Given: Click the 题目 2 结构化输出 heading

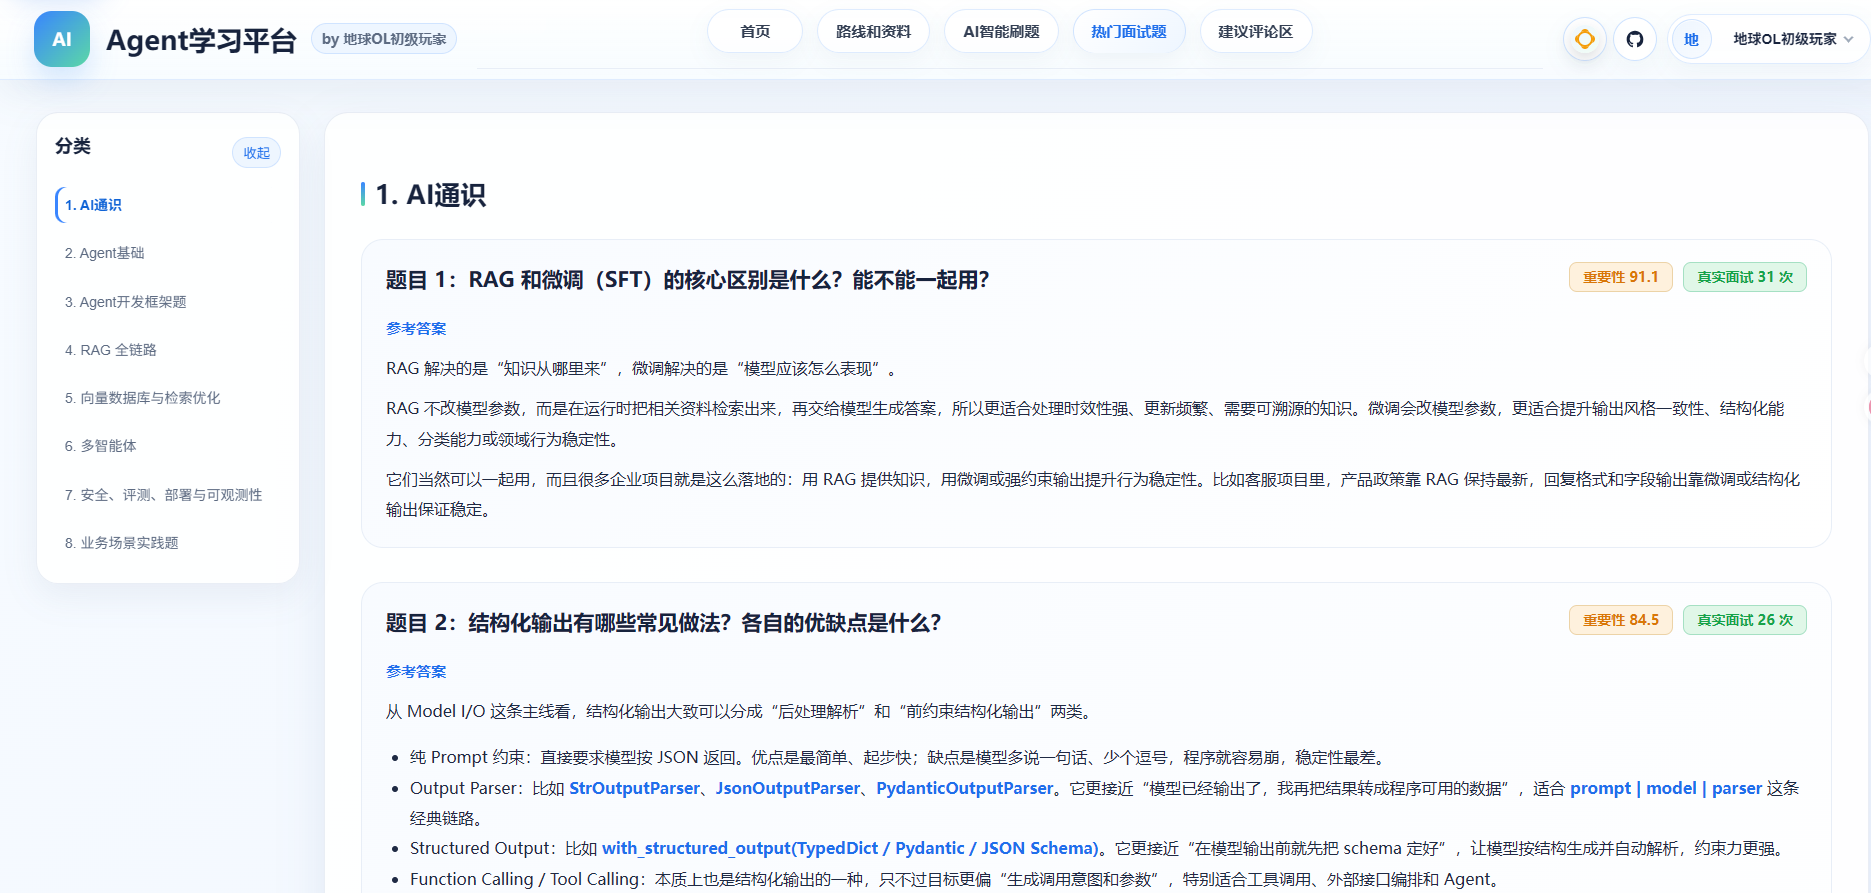Looking at the screenshot, I should click(x=663, y=623).
